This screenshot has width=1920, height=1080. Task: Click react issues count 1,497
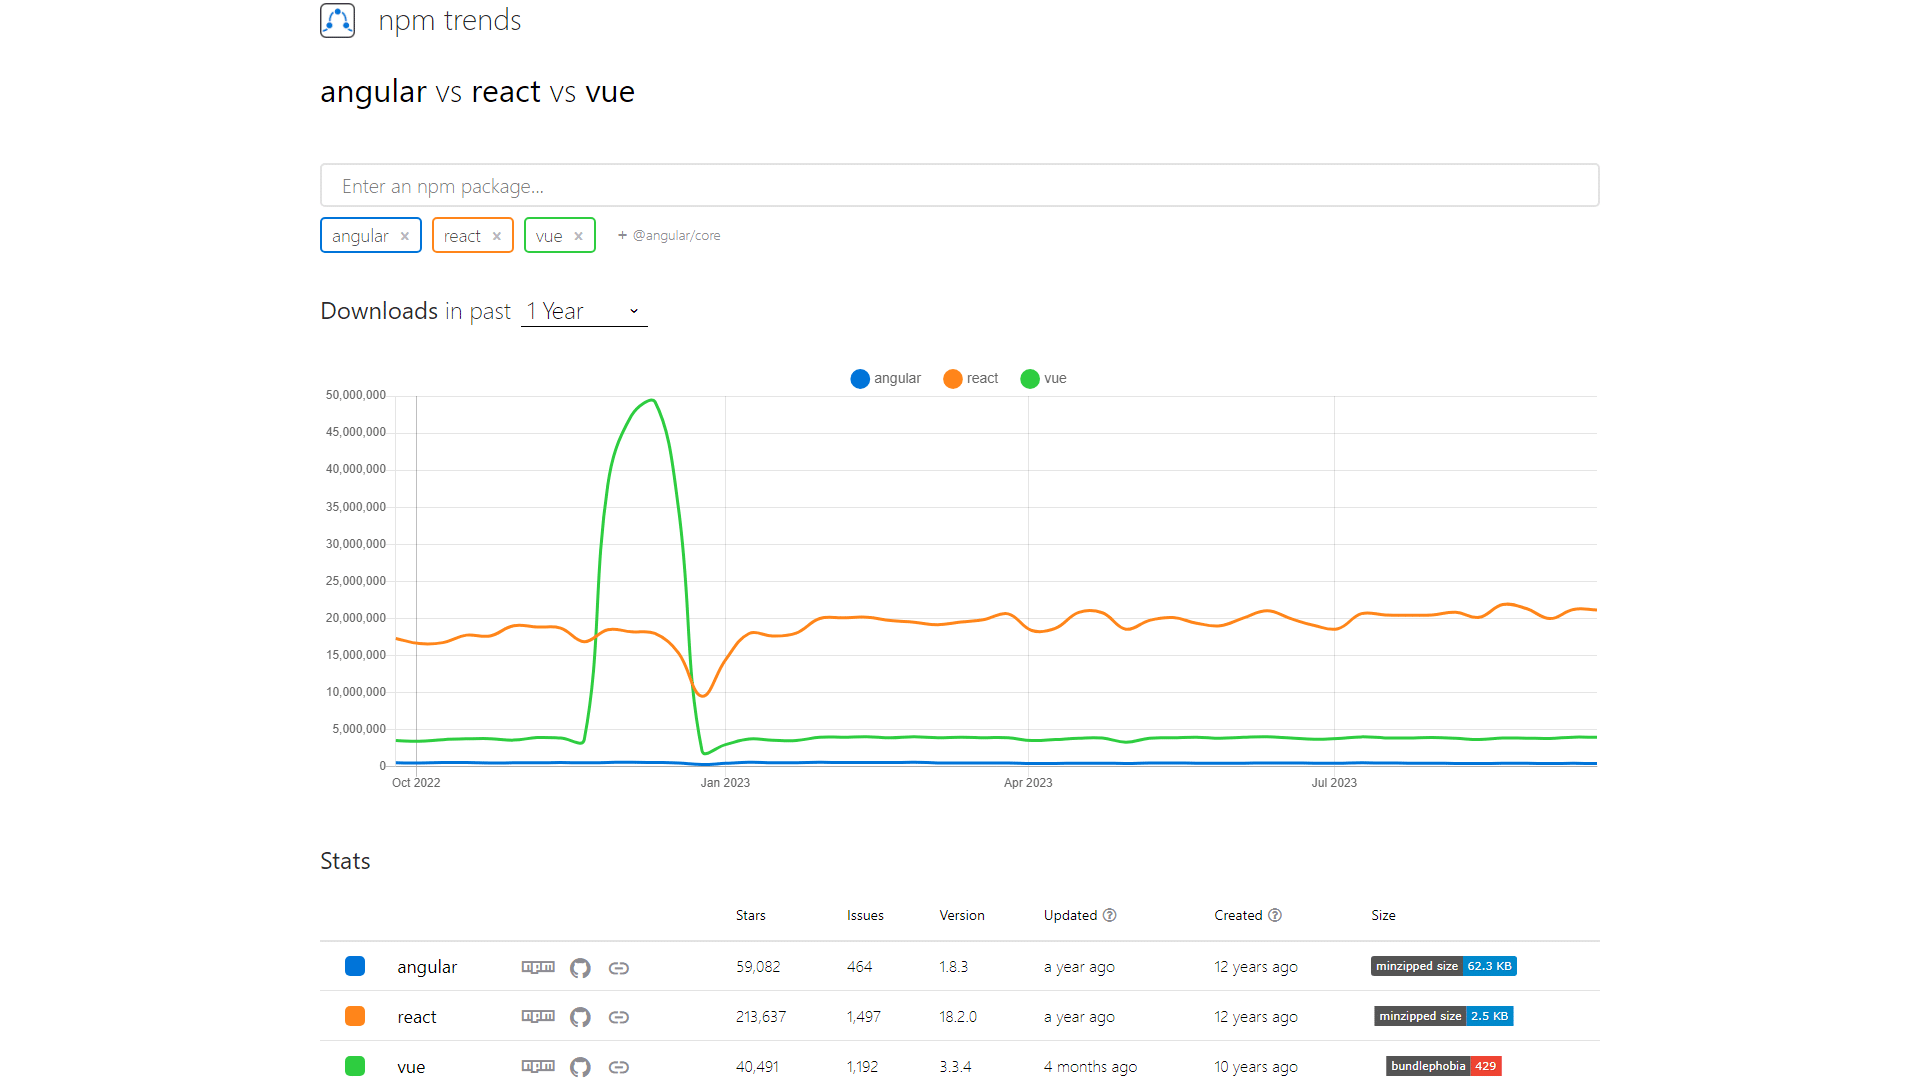pyautogui.click(x=864, y=1017)
